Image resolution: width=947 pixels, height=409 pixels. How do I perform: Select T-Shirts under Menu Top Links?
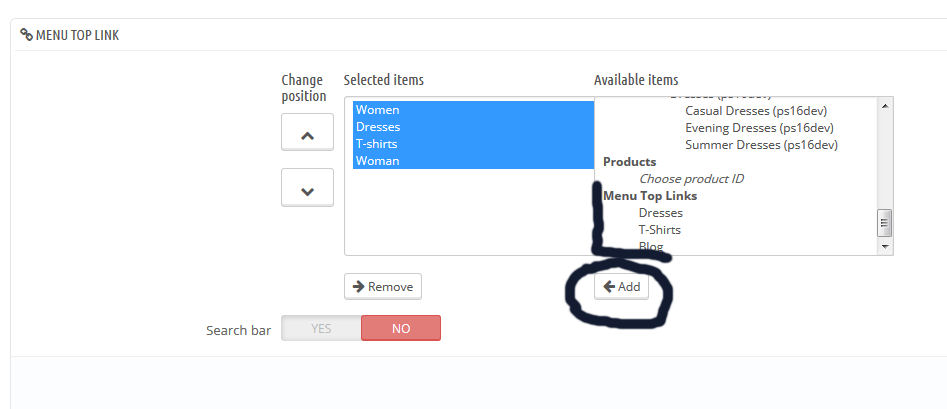coord(659,230)
